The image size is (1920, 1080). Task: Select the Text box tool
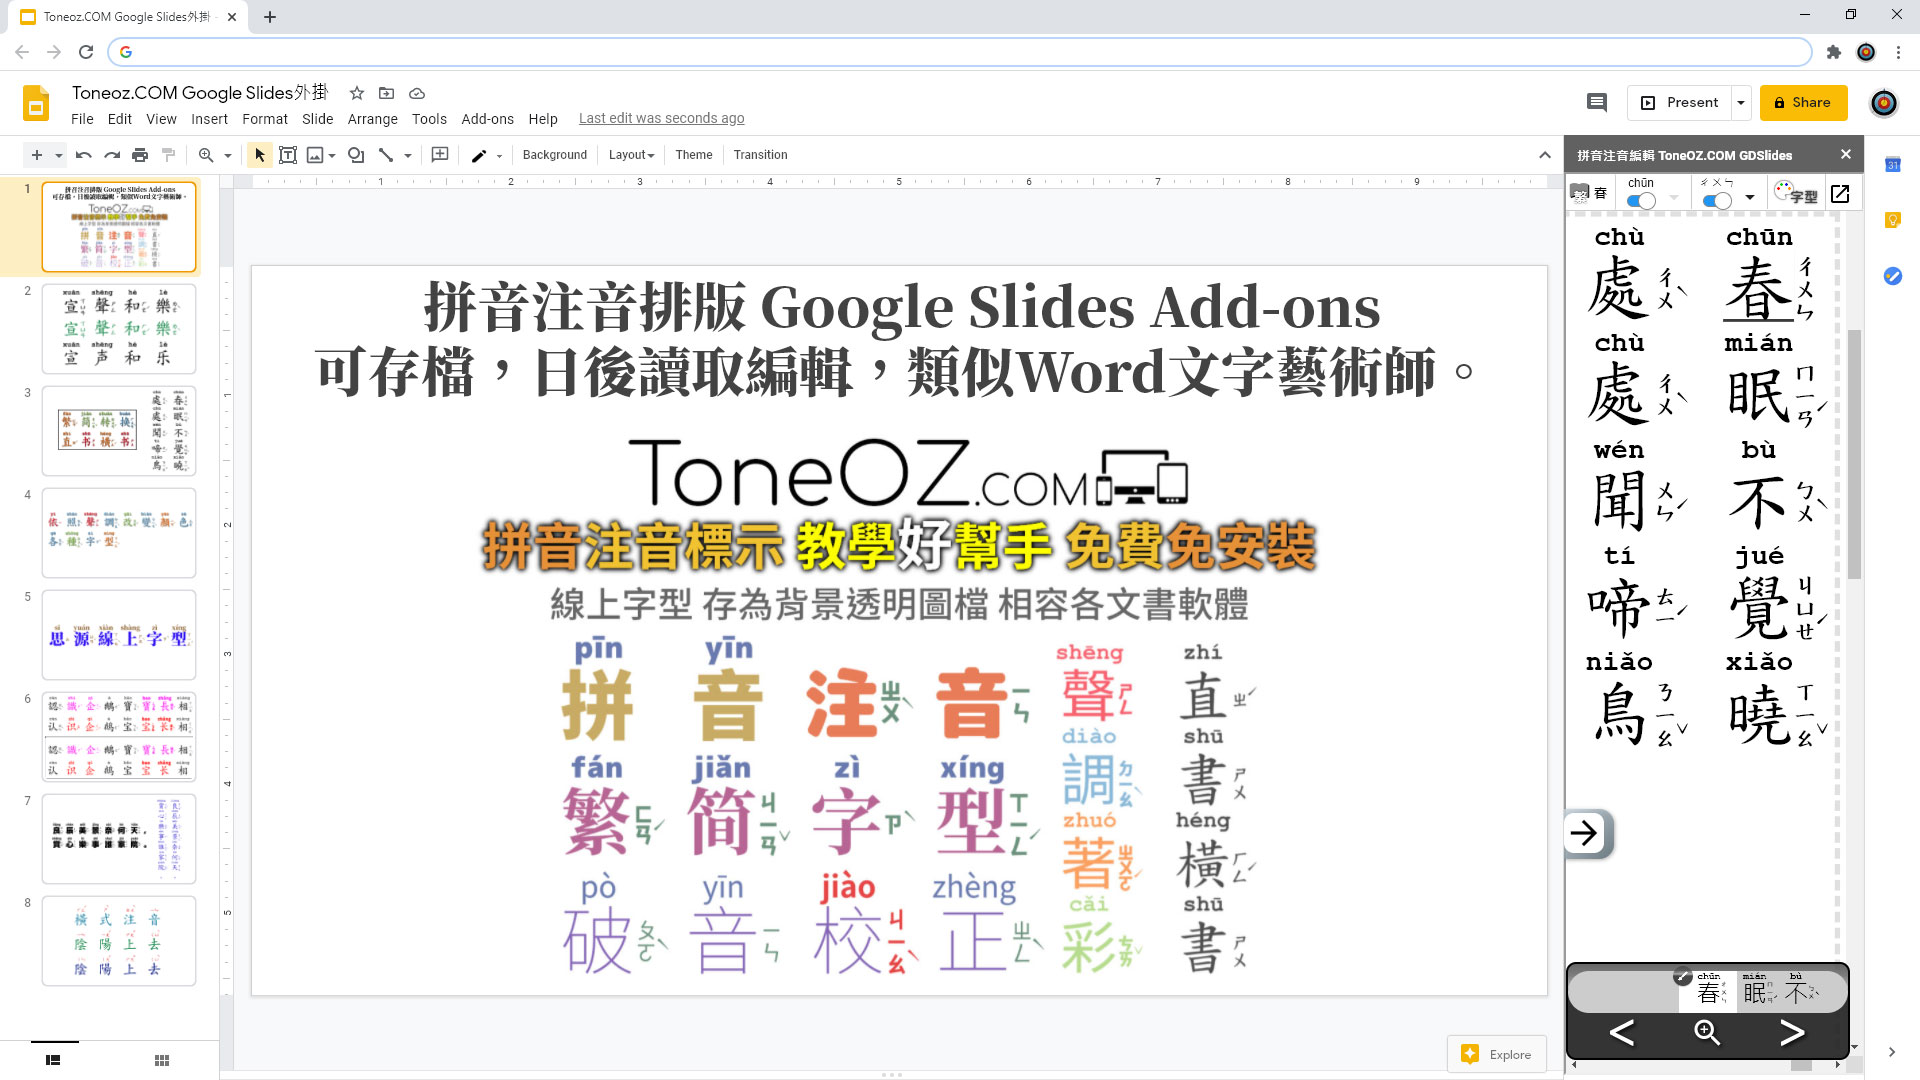point(288,155)
